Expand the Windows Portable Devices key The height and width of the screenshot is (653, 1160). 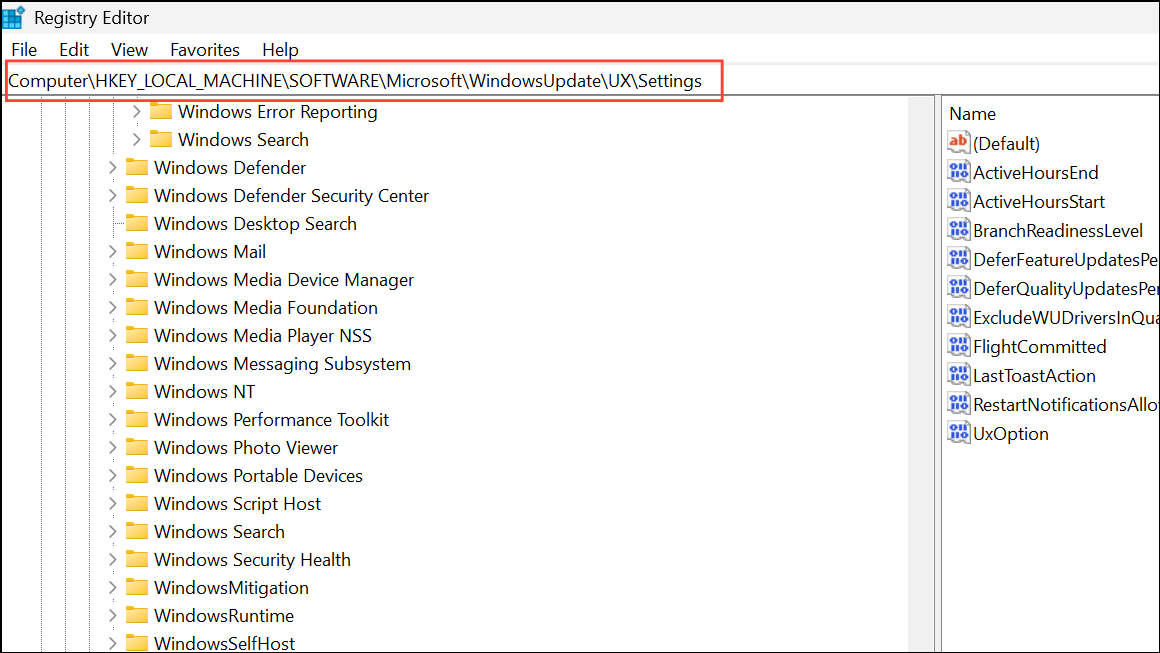pyautogui.click(x=112, y=476)
